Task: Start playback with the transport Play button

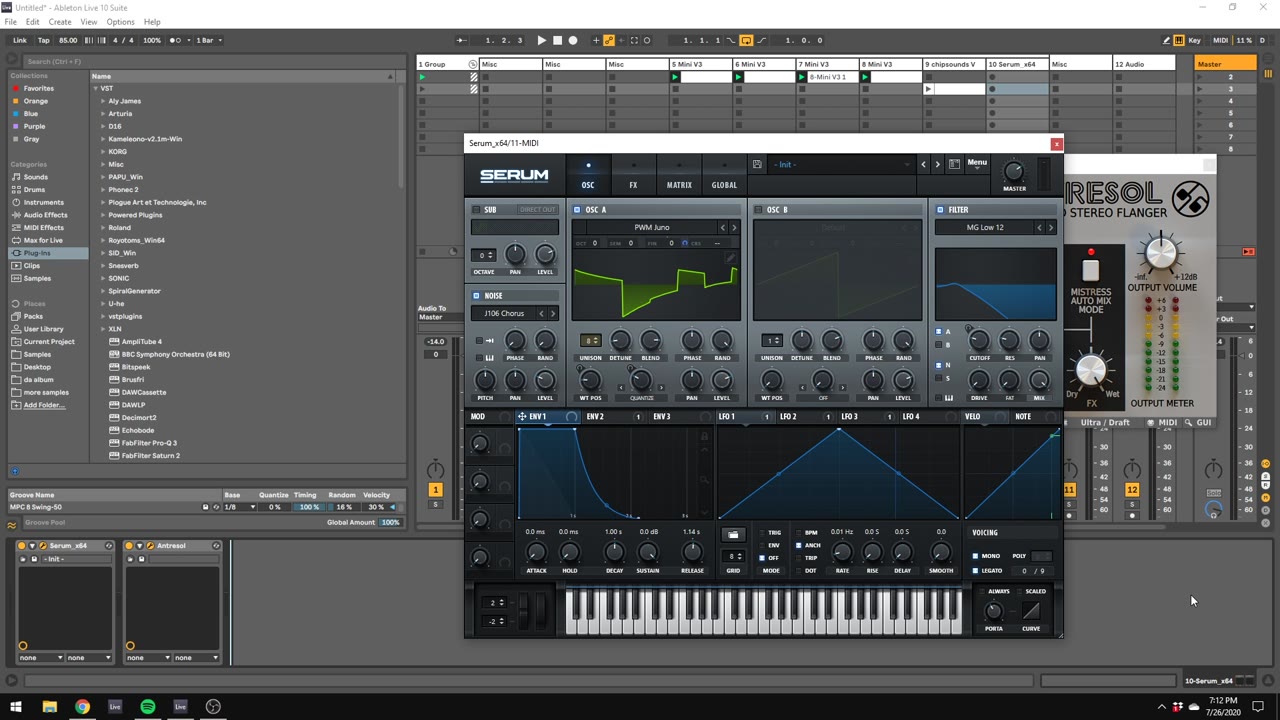Action: click(541, 40)
